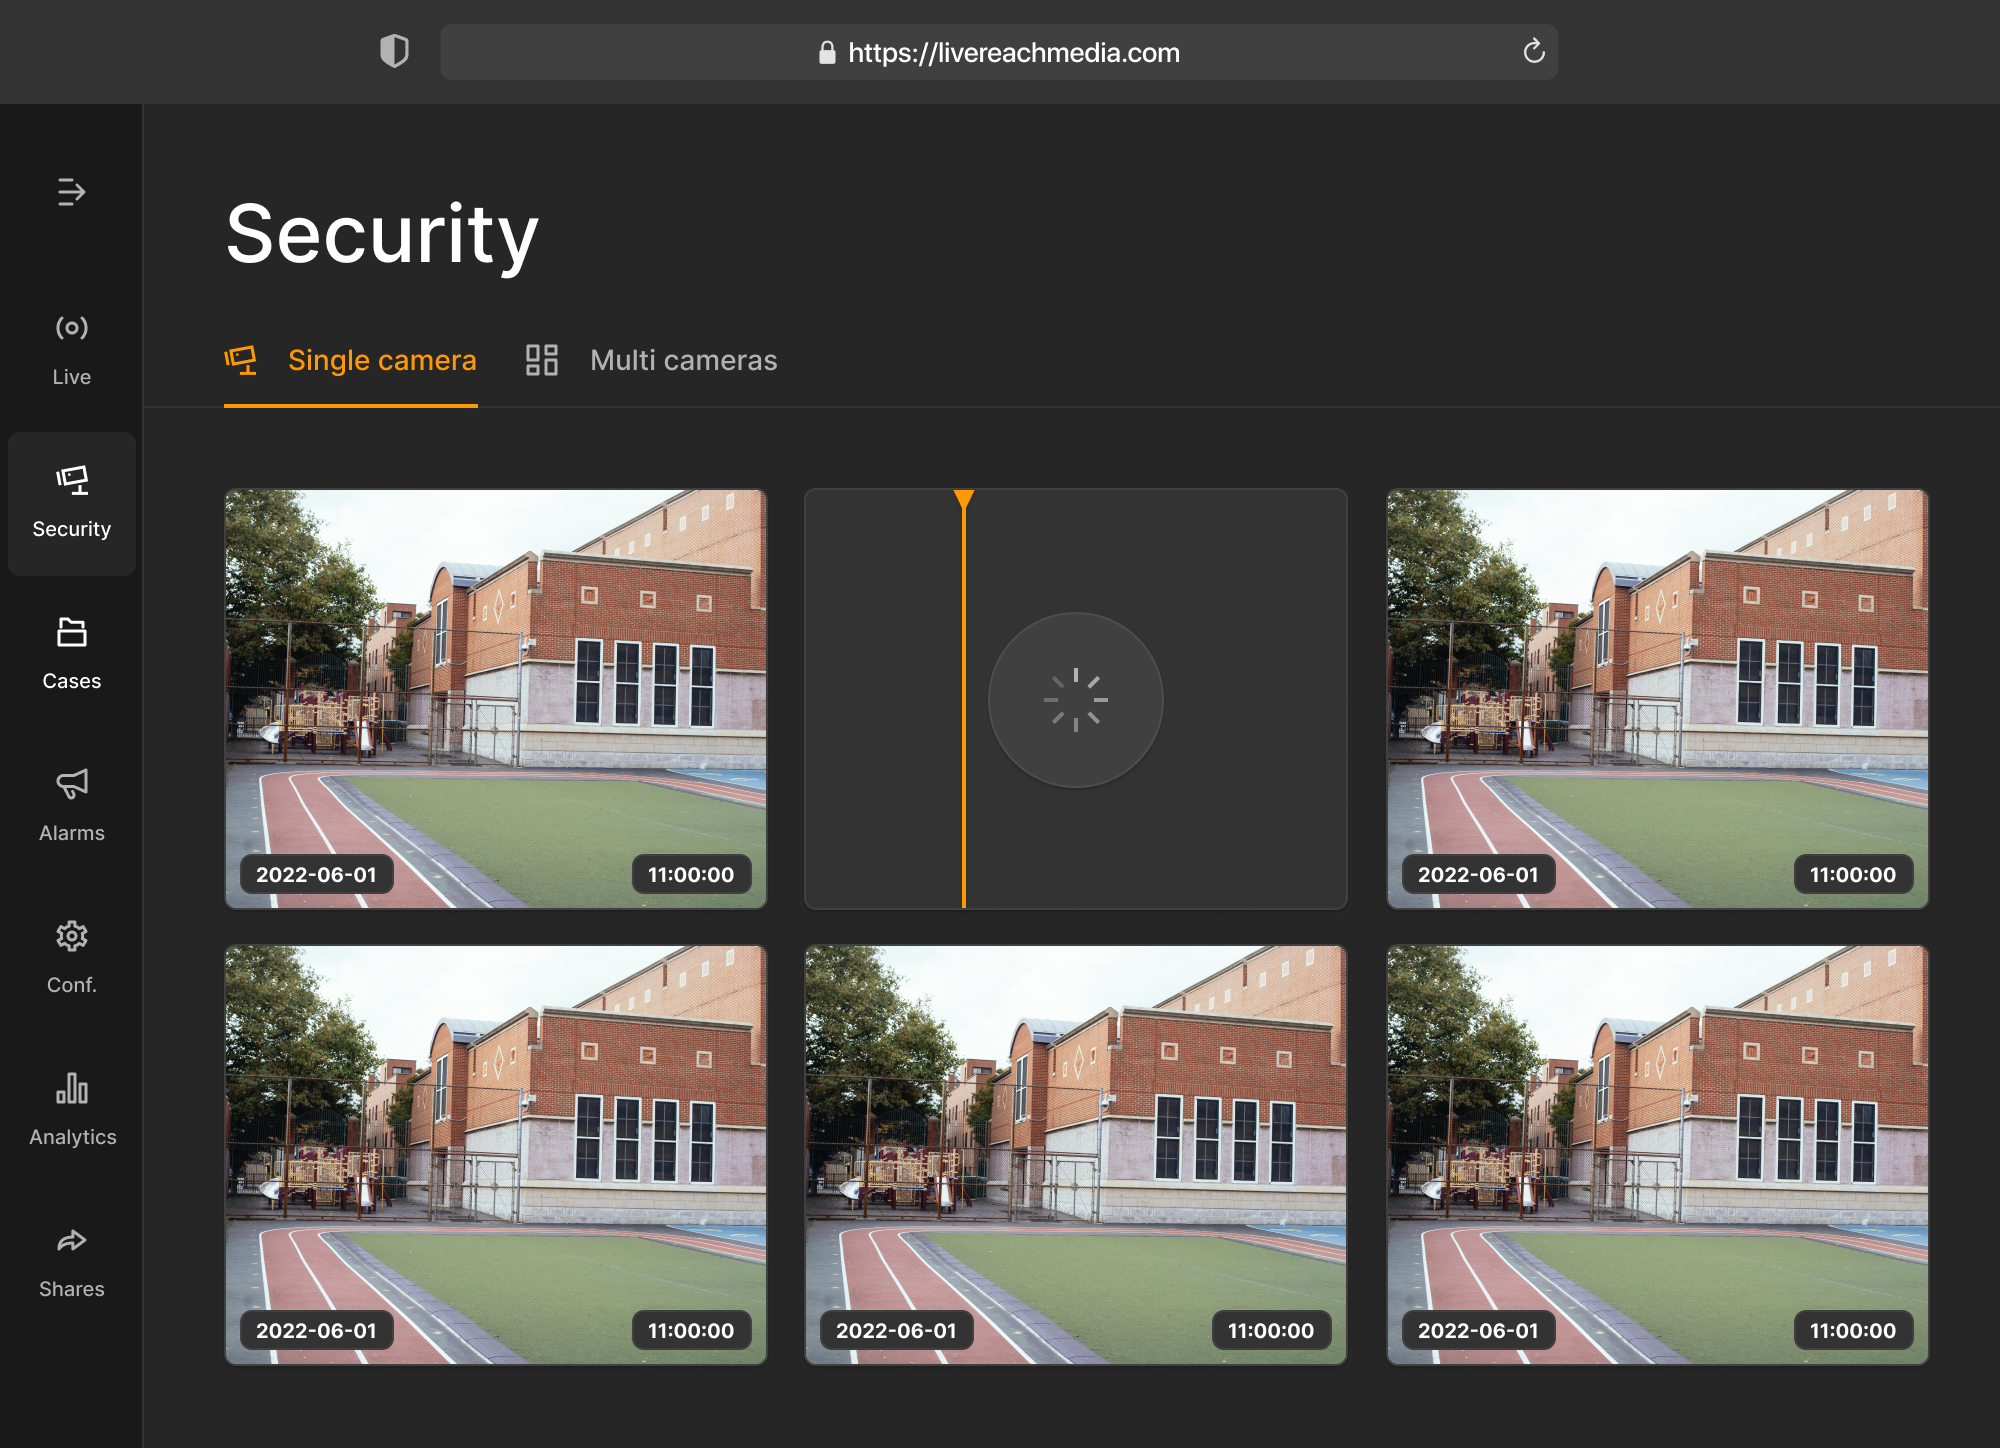
Task: Select the Alarms label in the sidebar
Action: coord(71,833)
